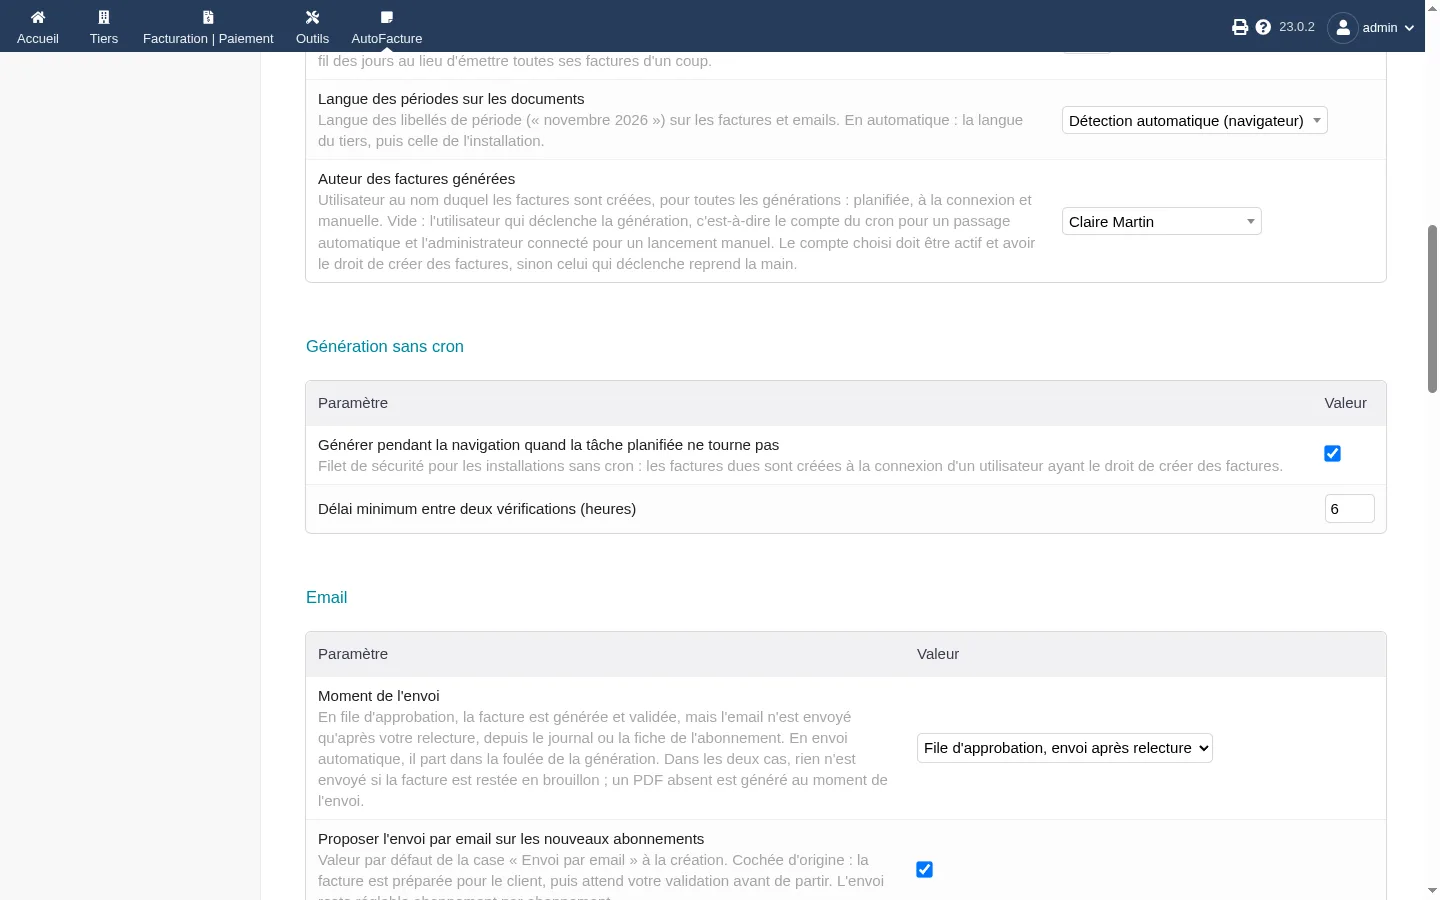Open the Accueil home icon
Screen dimensions: 1440x900
pyautogui.click(x=38, y=17)
